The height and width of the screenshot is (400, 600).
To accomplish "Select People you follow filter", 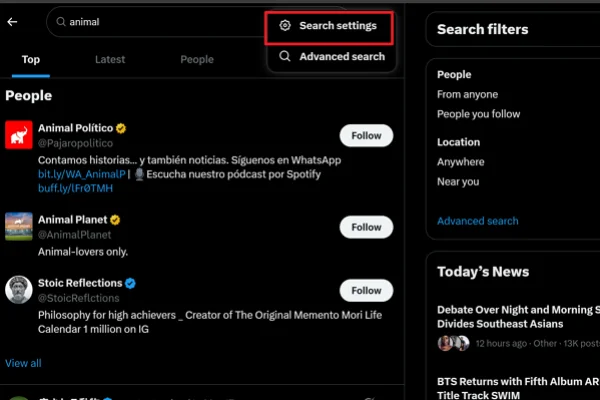I will pos(478,114).
